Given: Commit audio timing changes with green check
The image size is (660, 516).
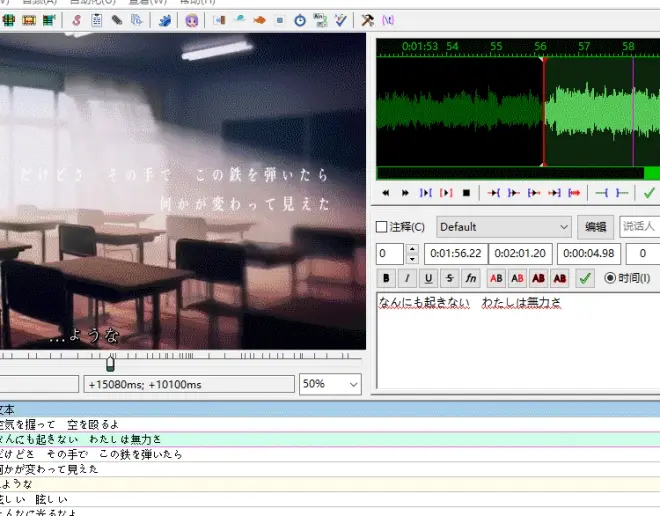Looking at the screenshot, I should pyautogui.click(x=649, y=193).
